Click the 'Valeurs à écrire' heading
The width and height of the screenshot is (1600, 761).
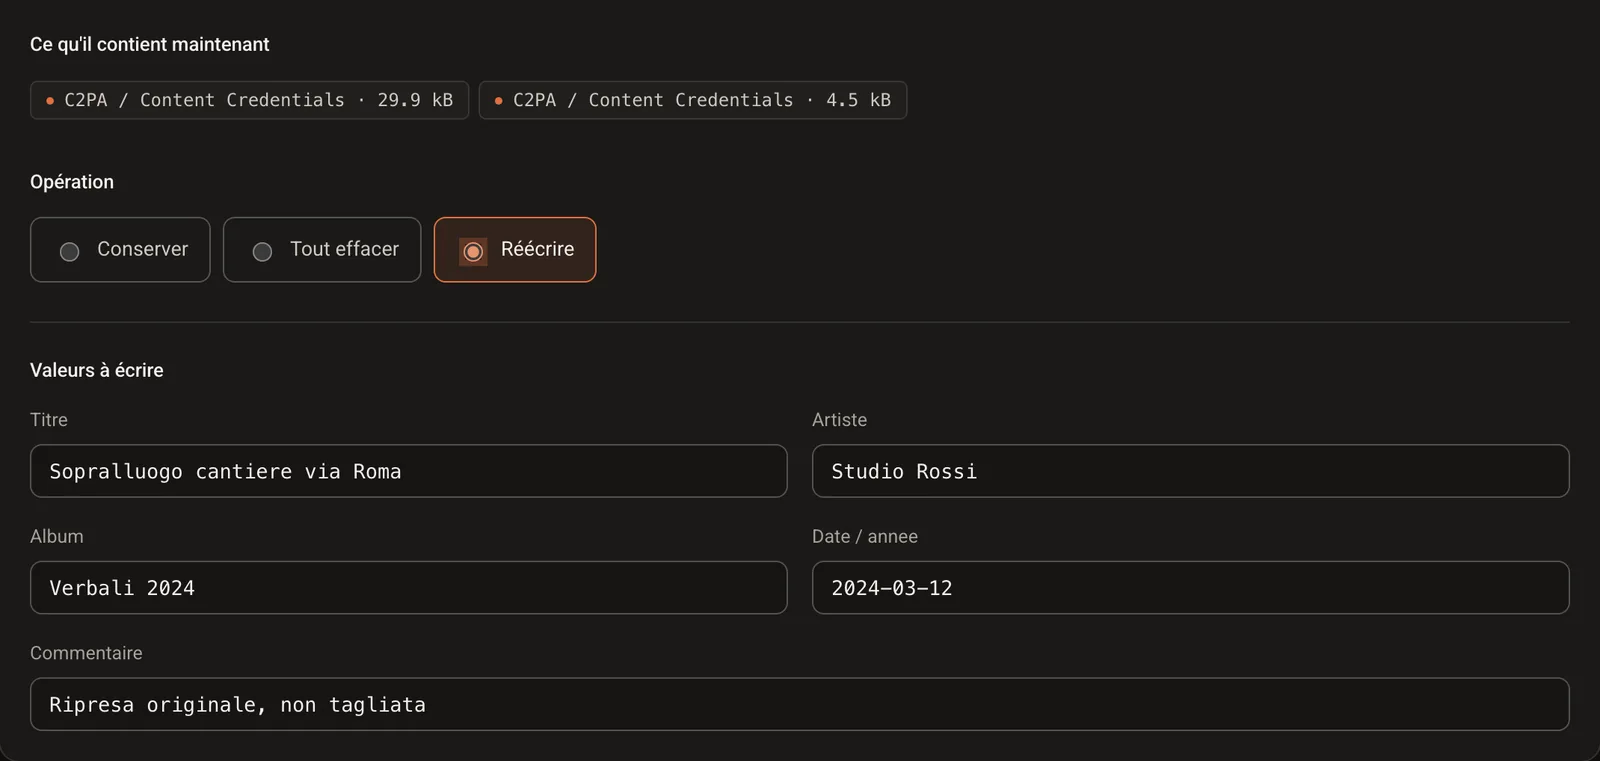(x=97, y=370)
